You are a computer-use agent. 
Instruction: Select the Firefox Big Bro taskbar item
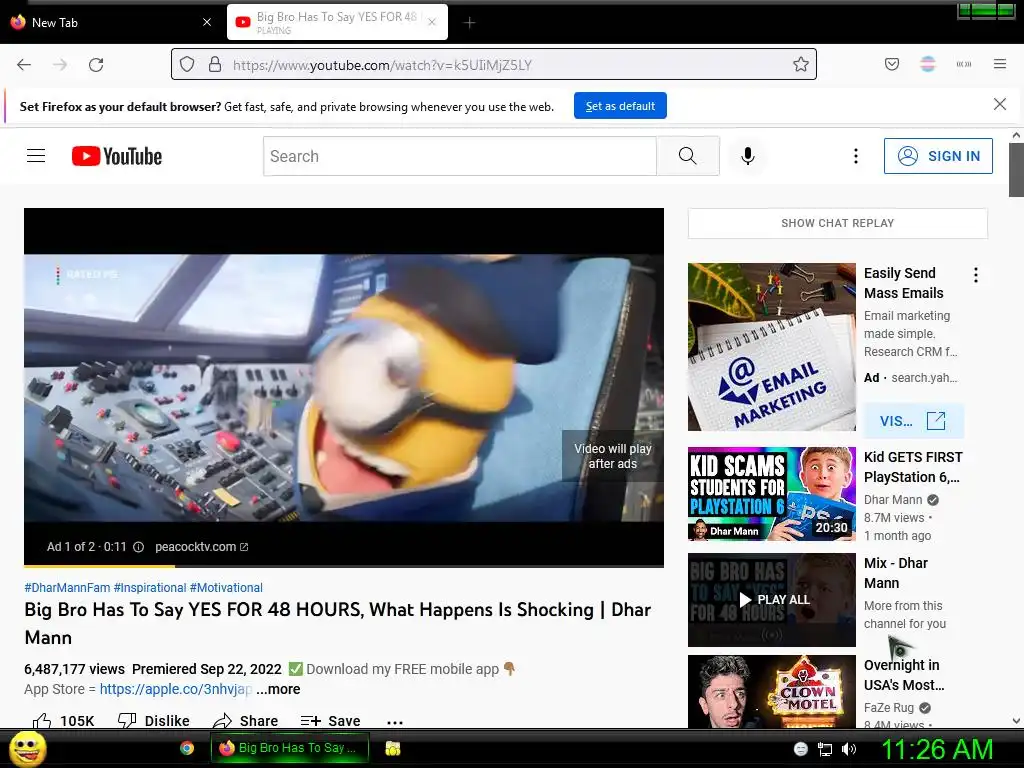click(x=290, y=748)
